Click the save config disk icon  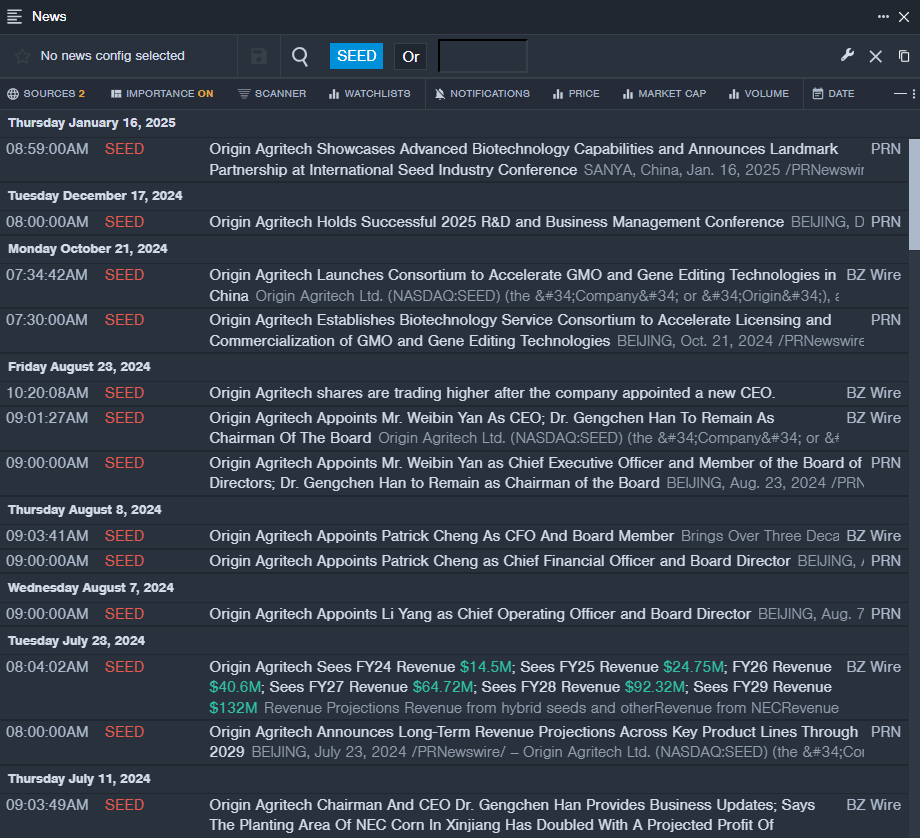pyautogui.click(x=259, y=56)
